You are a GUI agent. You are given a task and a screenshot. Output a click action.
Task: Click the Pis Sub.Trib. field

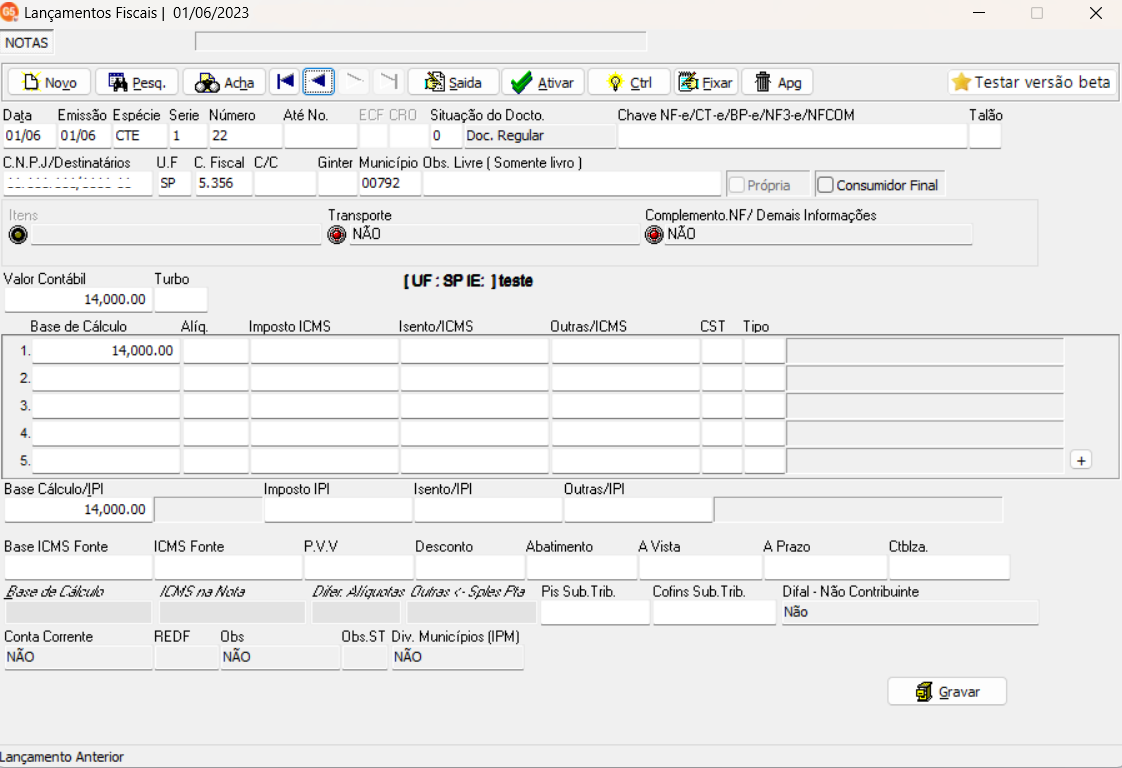click(x=595, y=613)
